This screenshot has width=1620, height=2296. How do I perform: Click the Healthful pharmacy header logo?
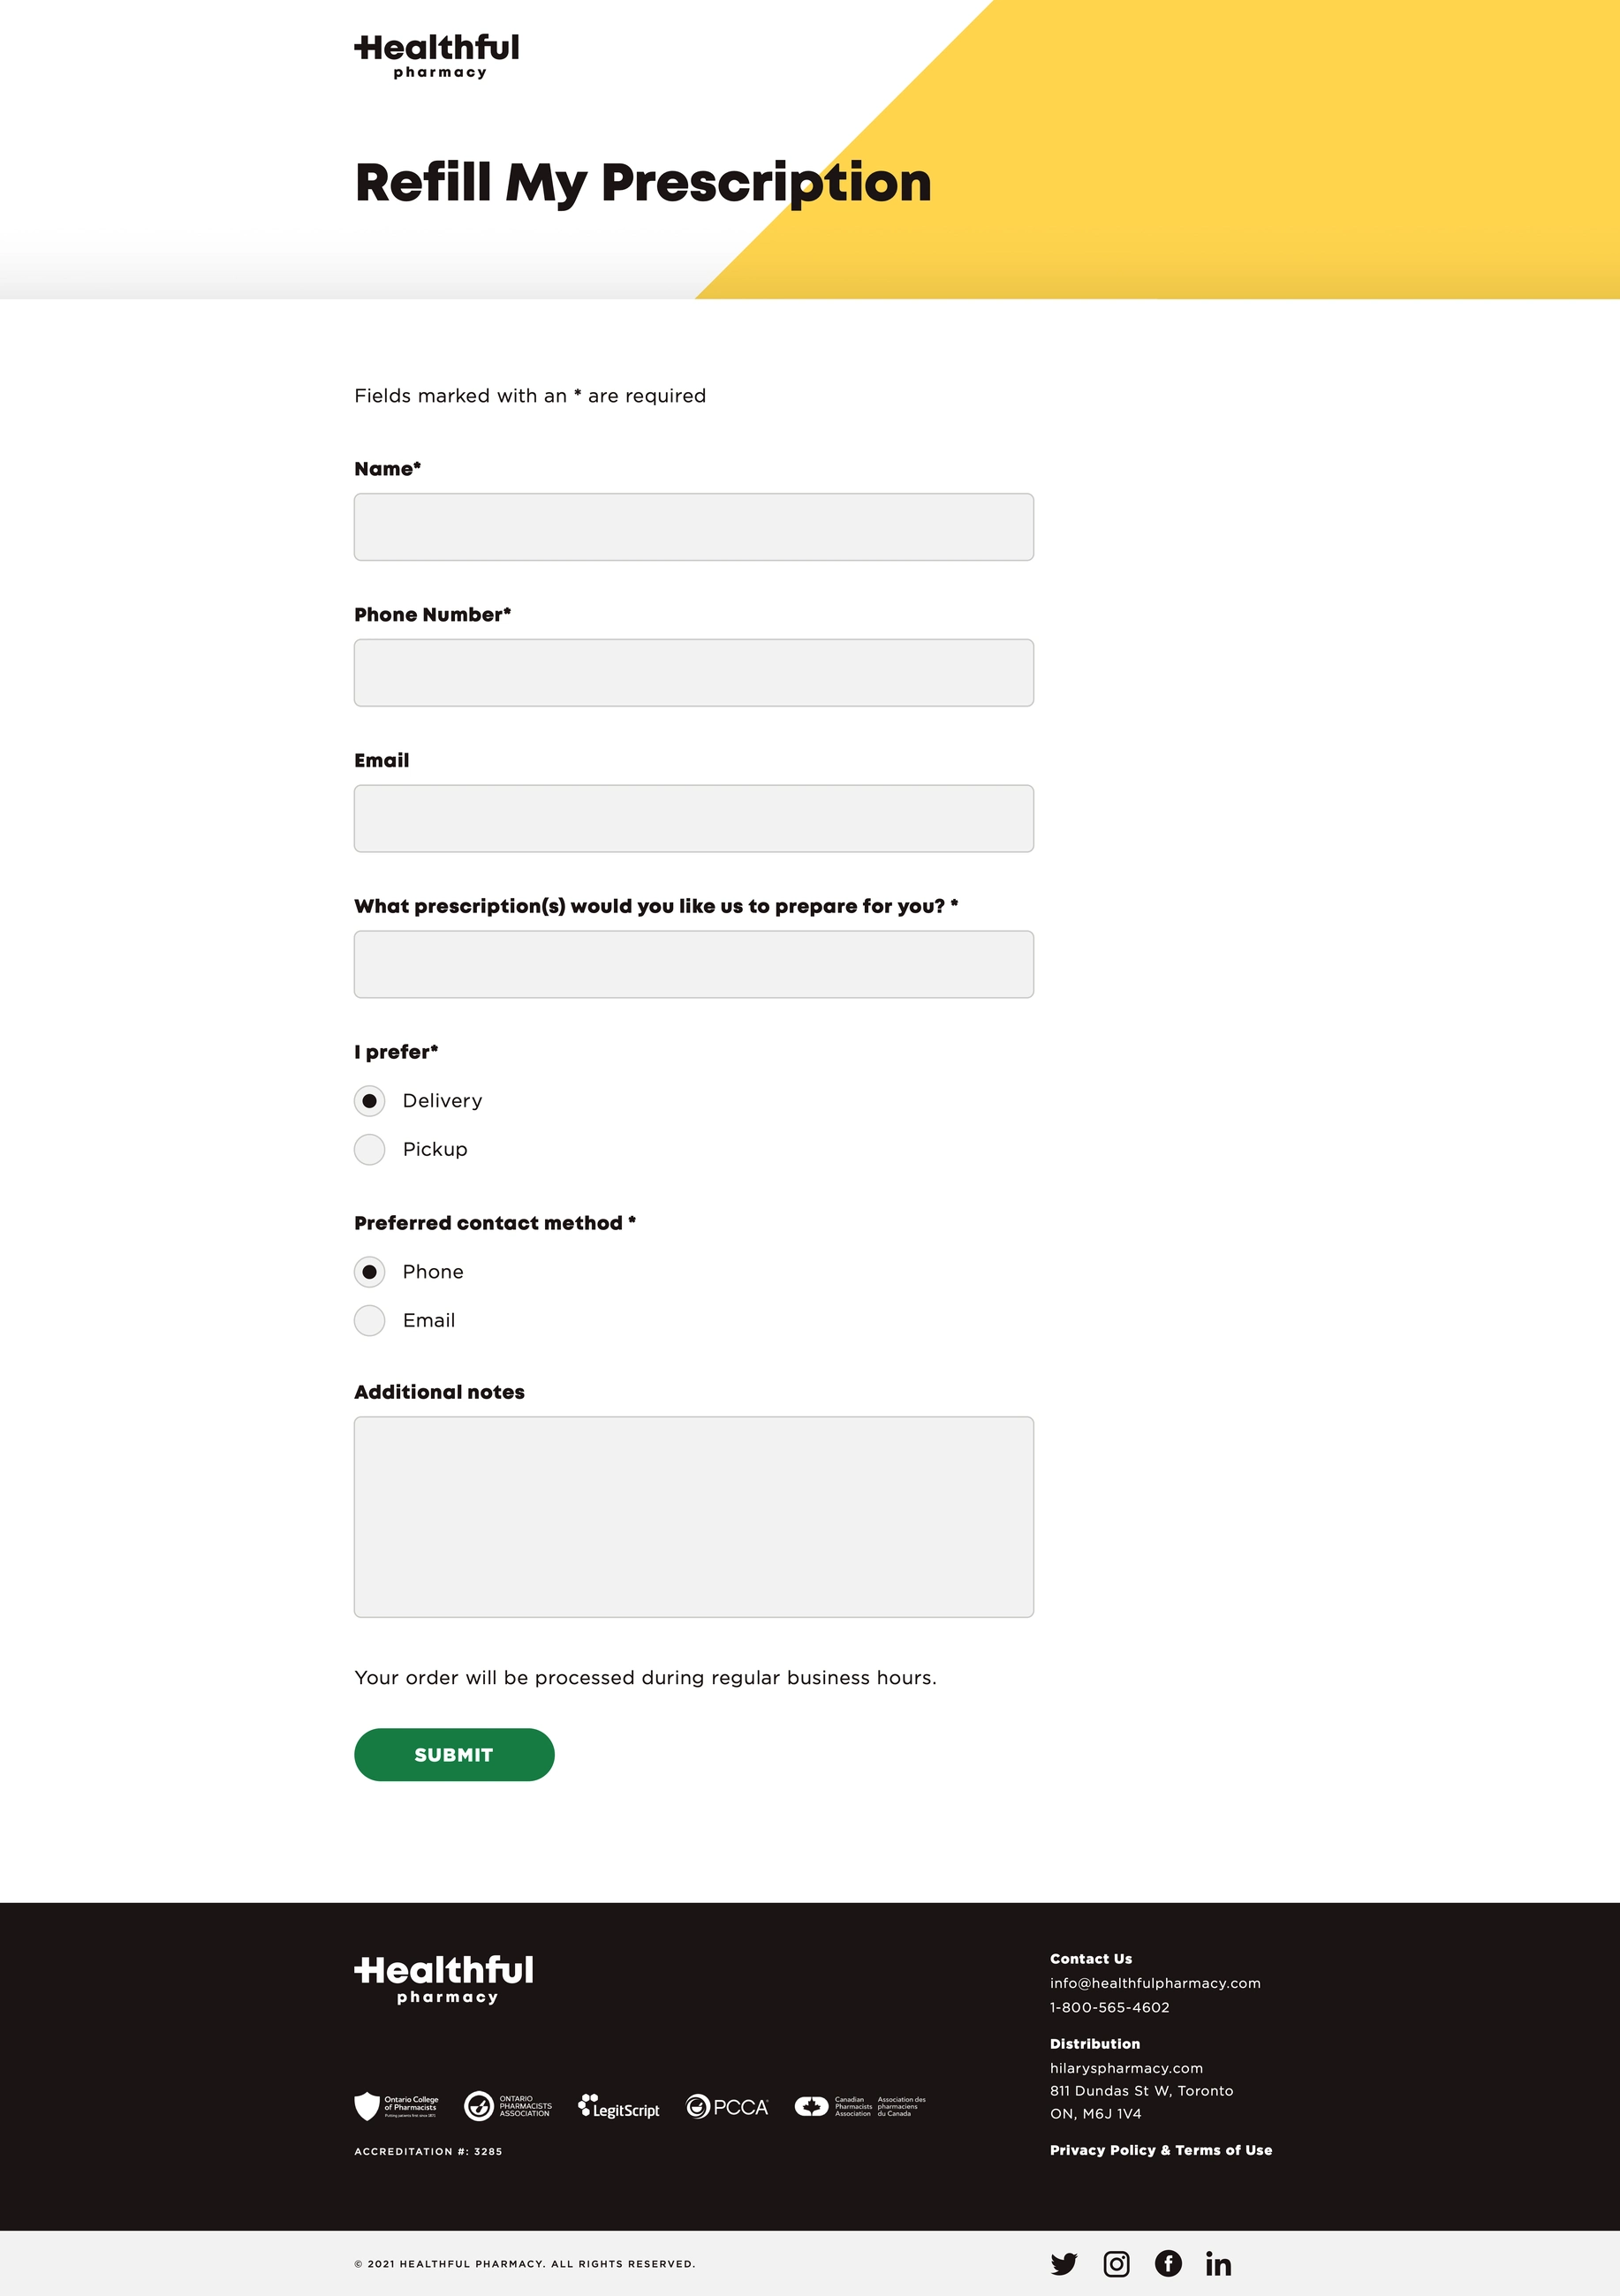click(437, 56)
